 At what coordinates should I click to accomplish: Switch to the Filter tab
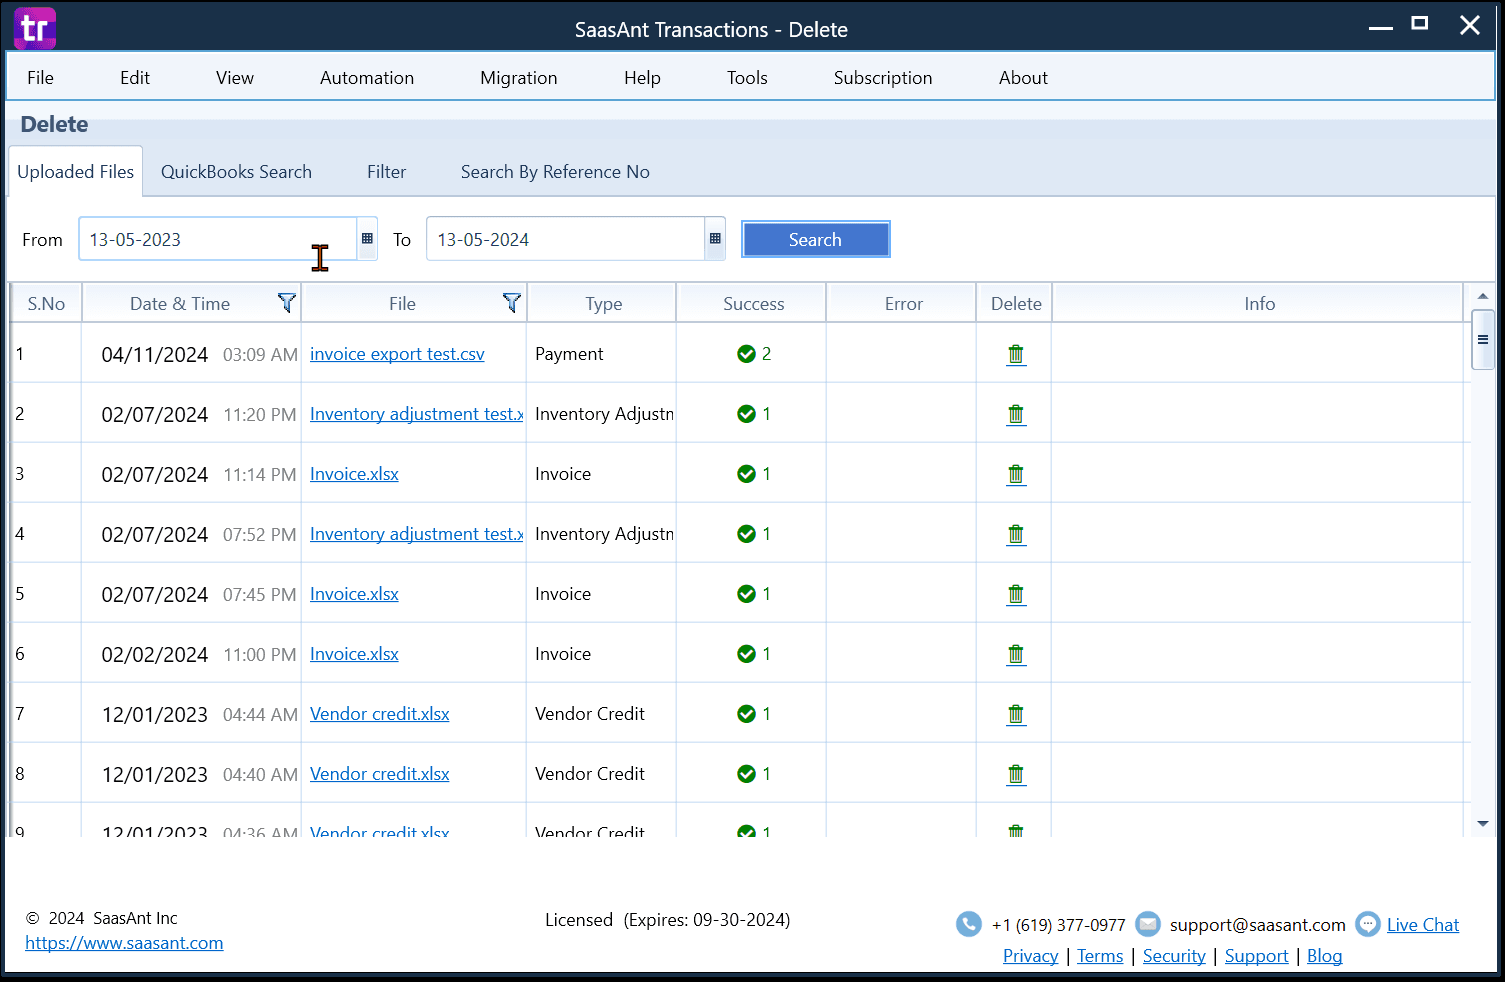[386, 172]
